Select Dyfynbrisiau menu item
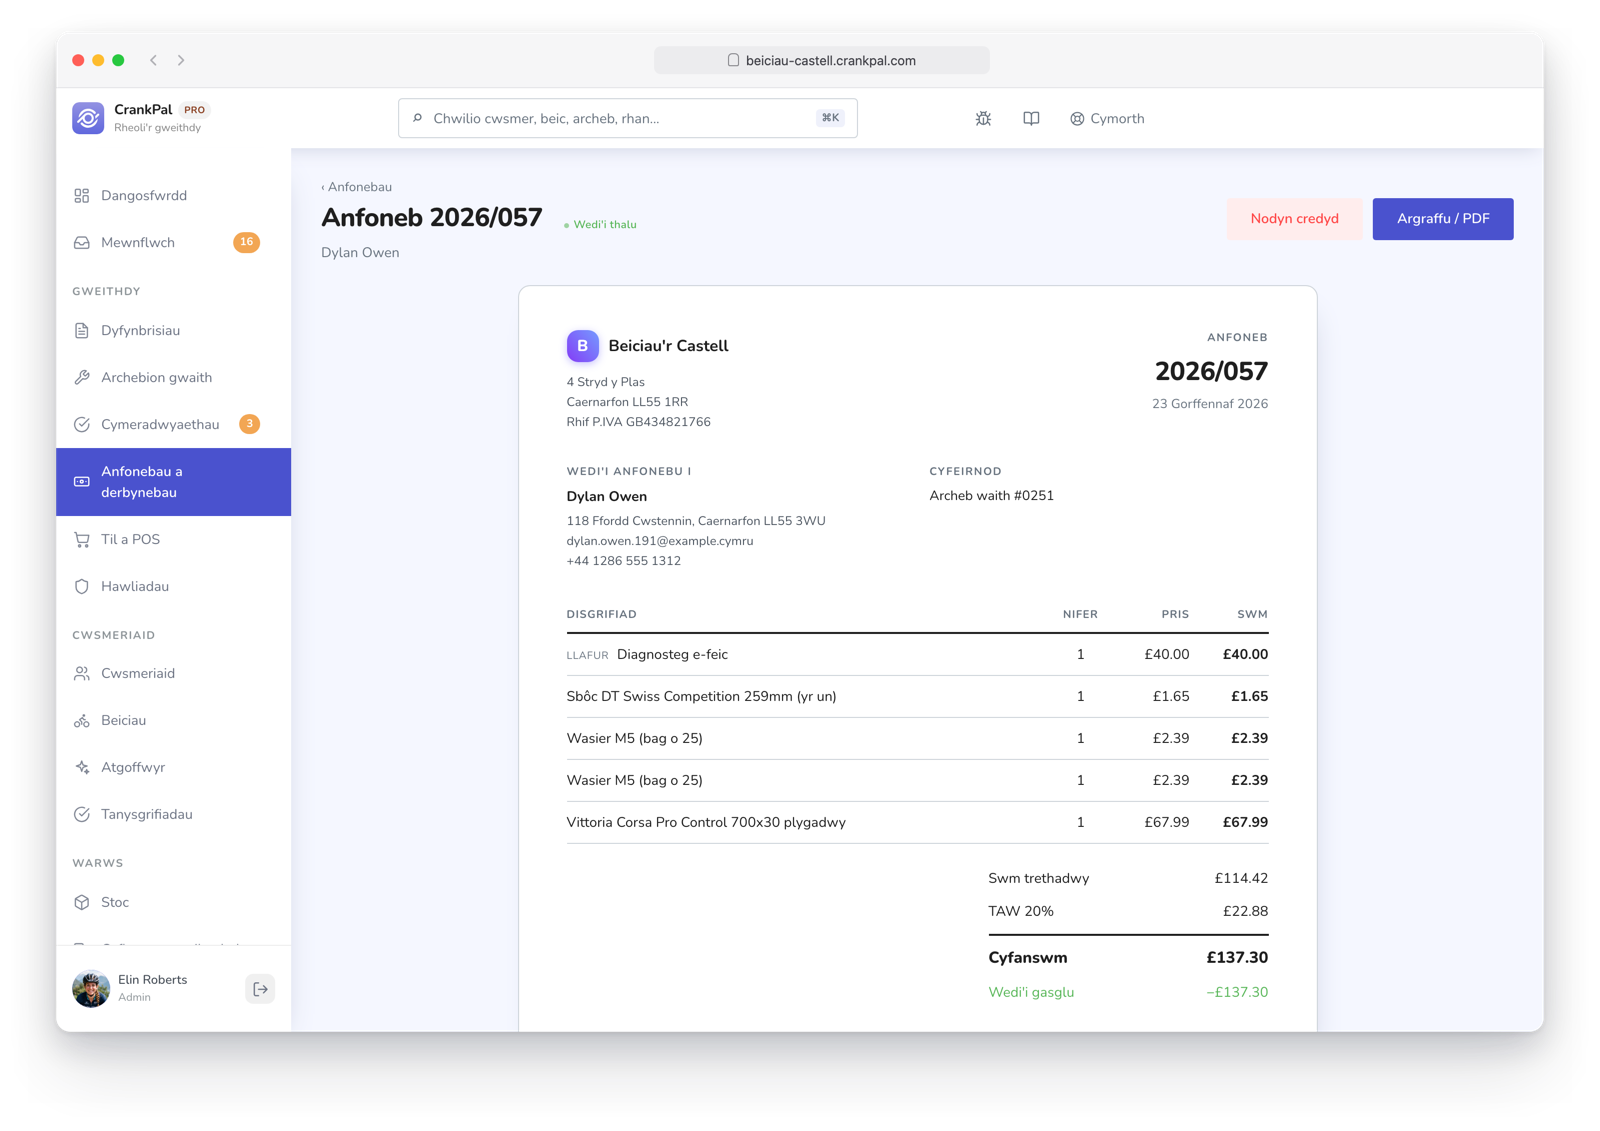Image resolution: width=1600 pixels, height=1131 pixels. [174, 331]
